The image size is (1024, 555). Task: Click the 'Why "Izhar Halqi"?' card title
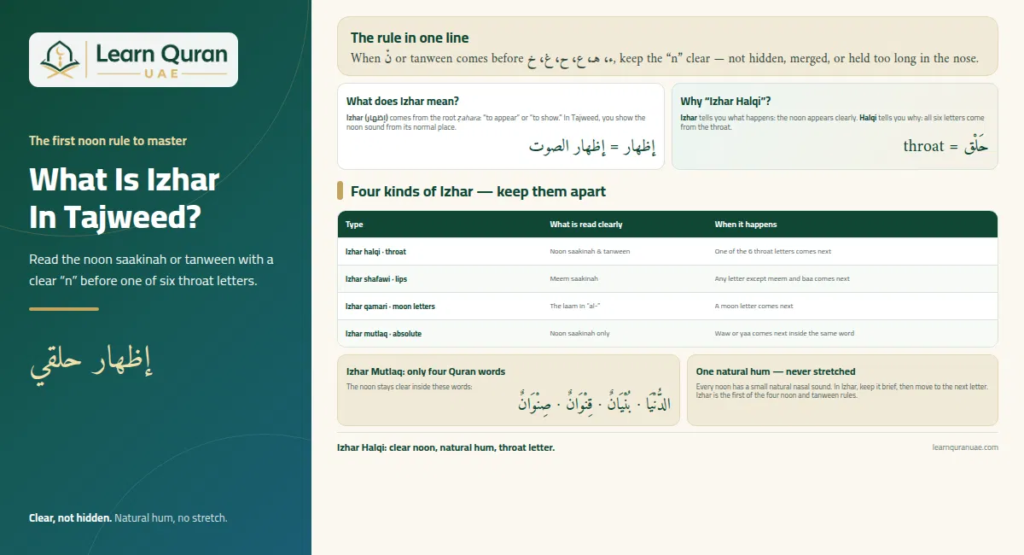click(726, 101)
